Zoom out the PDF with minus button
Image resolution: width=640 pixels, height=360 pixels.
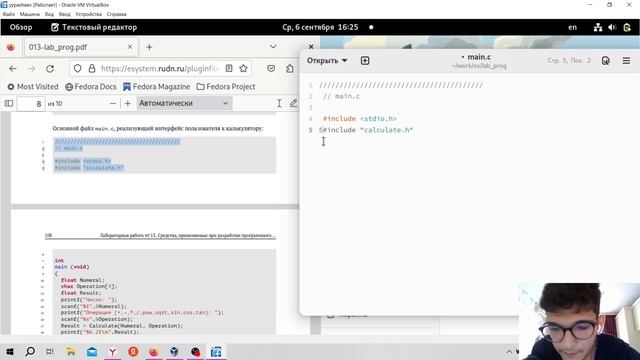click(113, 104)
